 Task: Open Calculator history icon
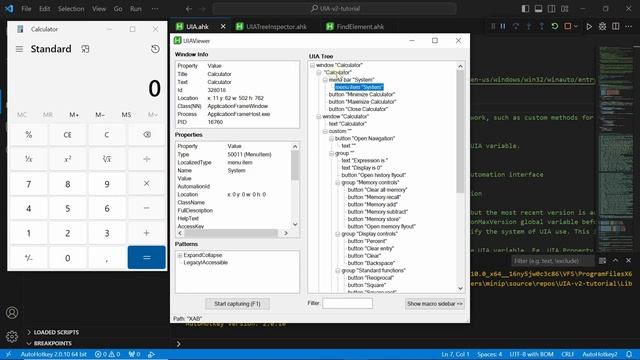click(x=155, y=49)
